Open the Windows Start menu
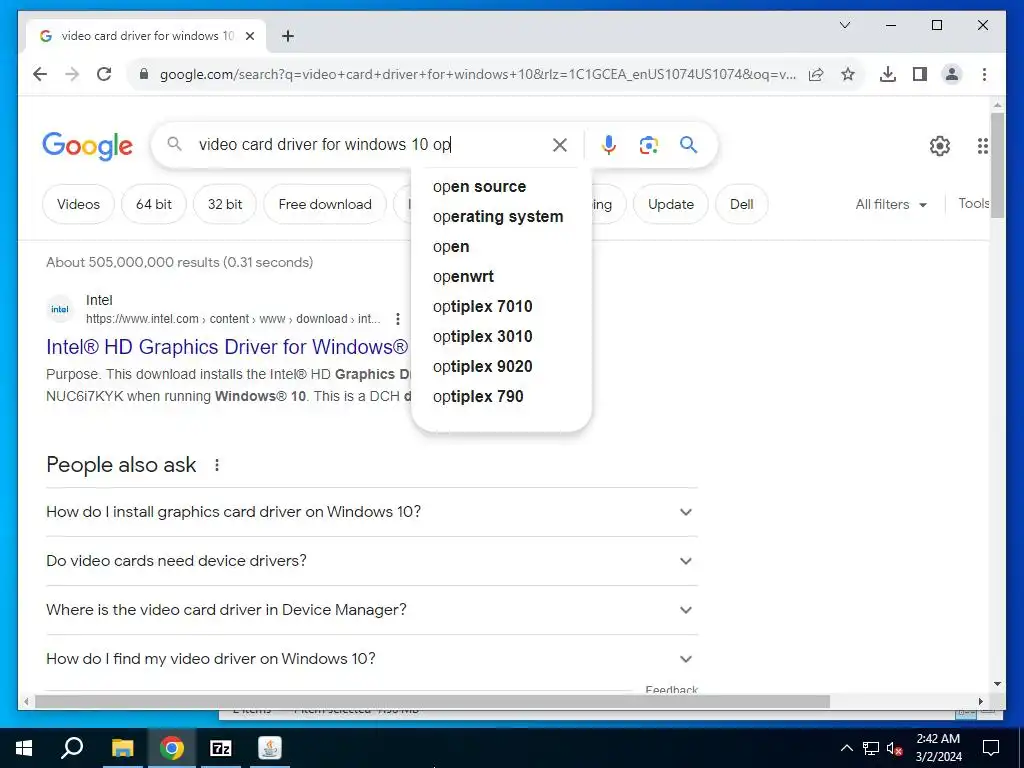The height and width of the screenshot is (768, 1024). click(x=24, y=748)
